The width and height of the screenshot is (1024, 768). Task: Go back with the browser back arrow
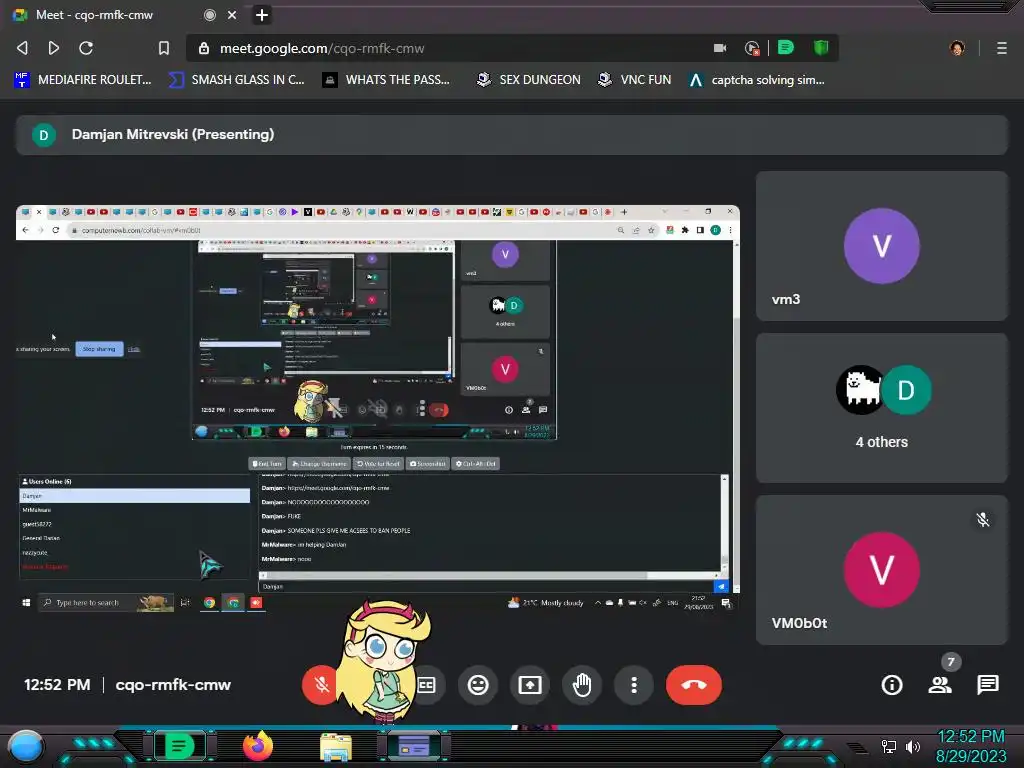[22, 48]
